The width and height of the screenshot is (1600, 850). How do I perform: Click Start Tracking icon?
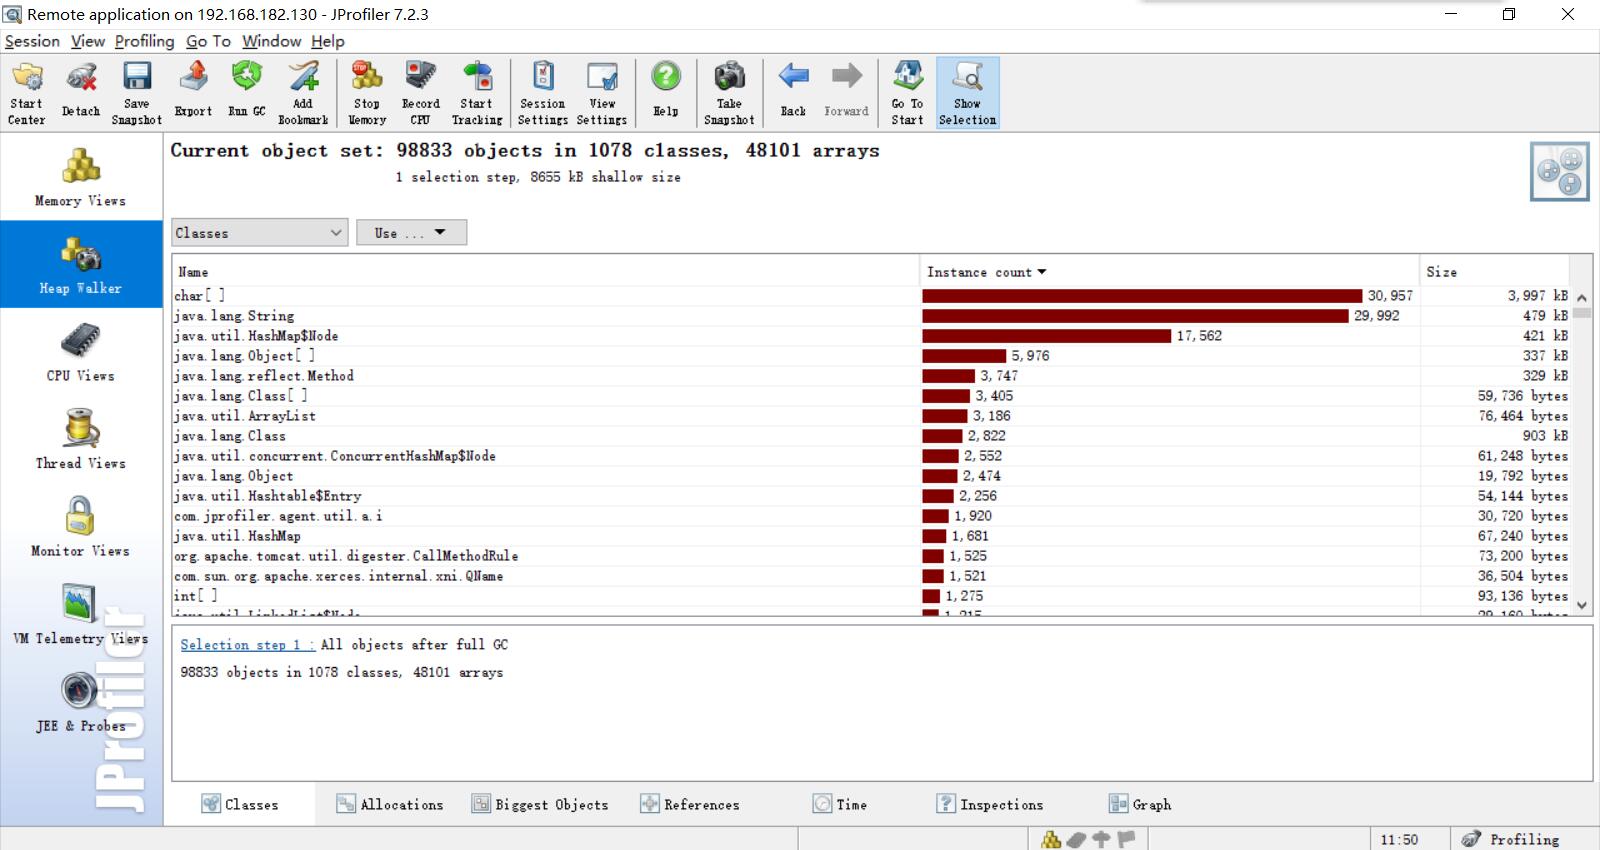(x=477, y=93)
